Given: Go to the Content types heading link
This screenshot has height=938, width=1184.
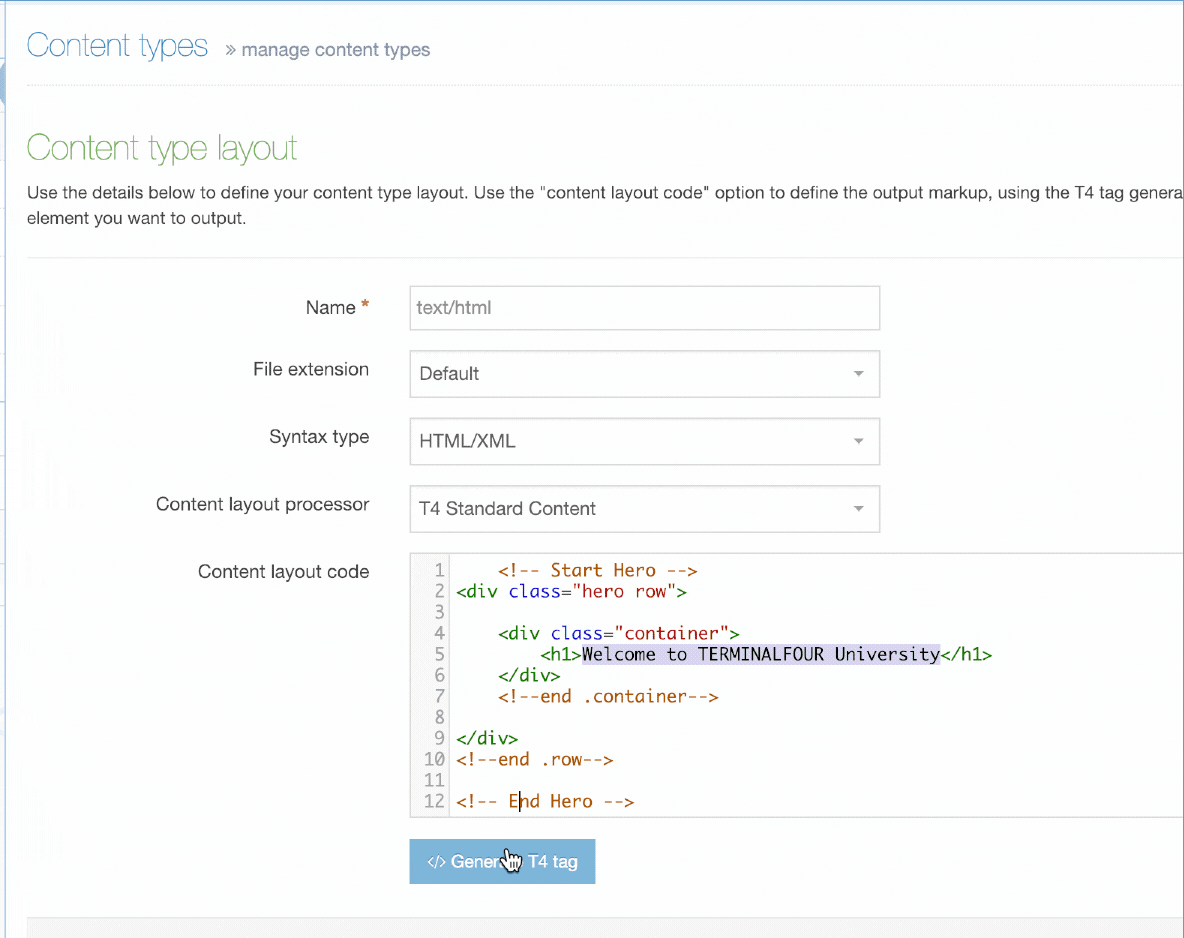Looking at the screenshot, I should coord(117,46).
